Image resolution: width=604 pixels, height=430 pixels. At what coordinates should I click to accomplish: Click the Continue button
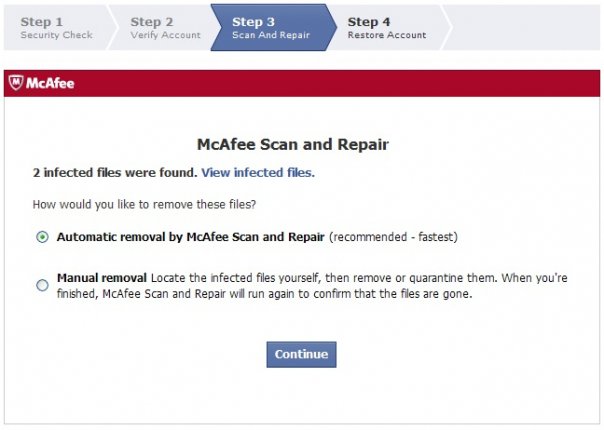pyautogui.click(x=301, y=354)
